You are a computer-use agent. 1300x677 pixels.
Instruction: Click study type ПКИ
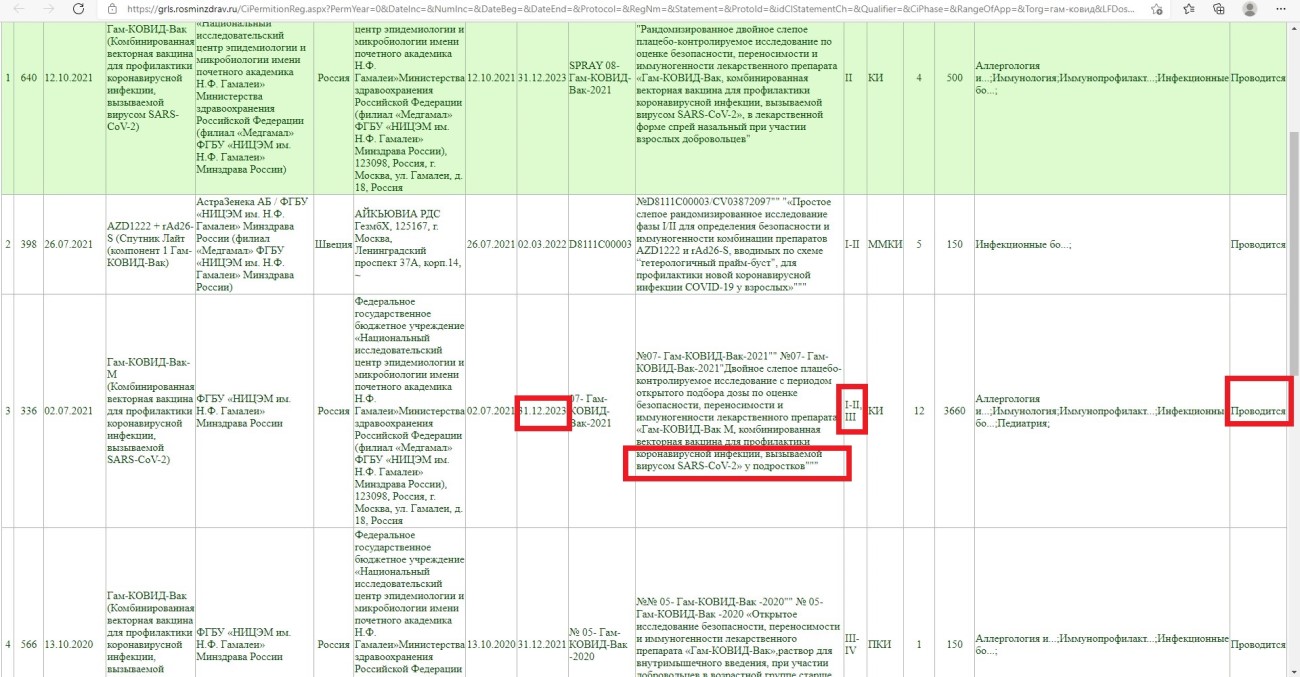click(880, 645)
